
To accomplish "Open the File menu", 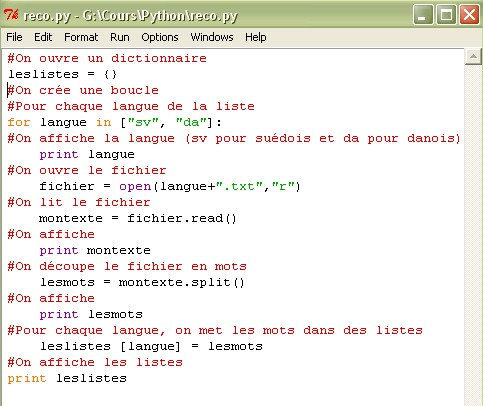I will (14, 37).
